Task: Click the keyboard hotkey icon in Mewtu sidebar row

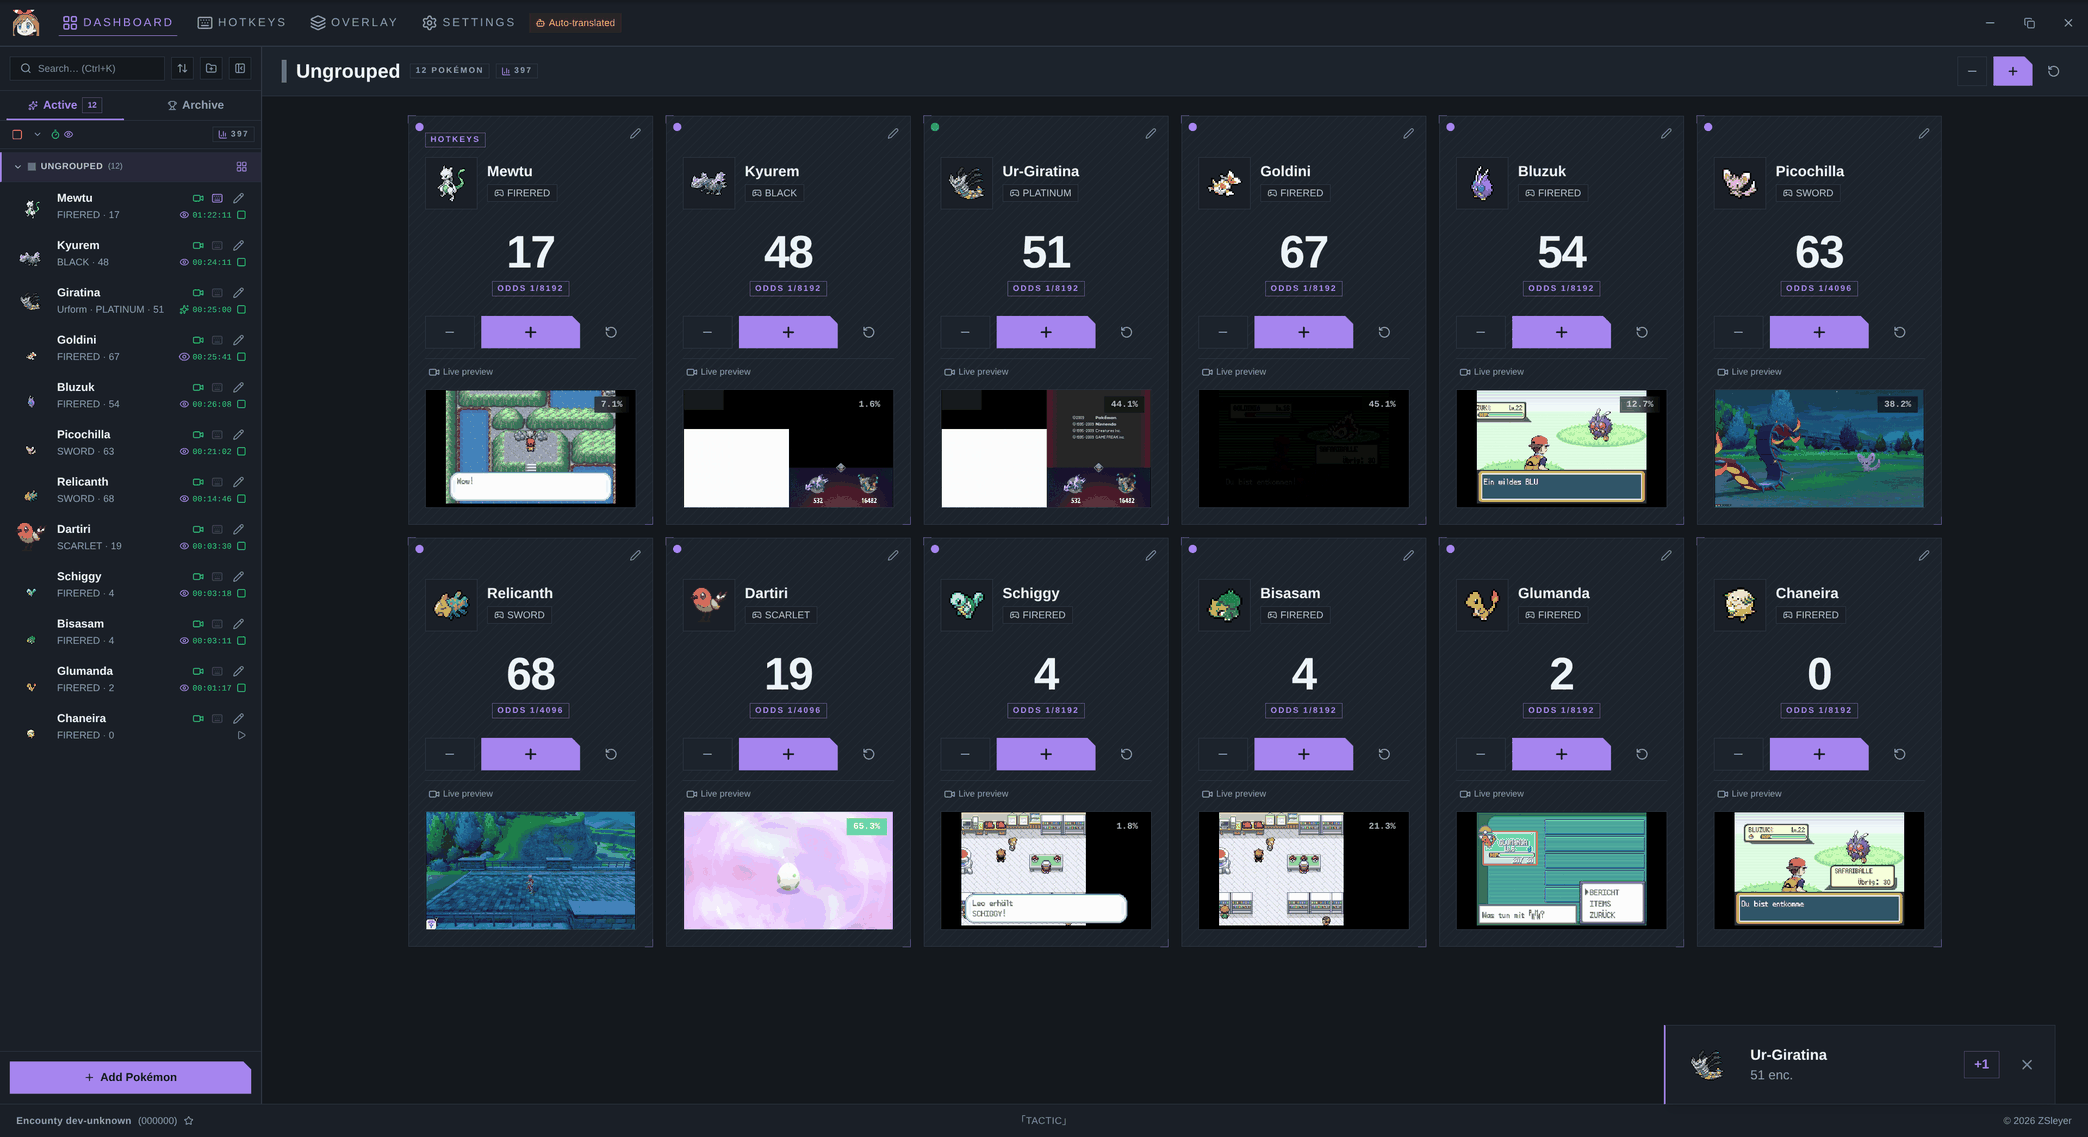Action: pyautogui.click(x=217, y=198)
